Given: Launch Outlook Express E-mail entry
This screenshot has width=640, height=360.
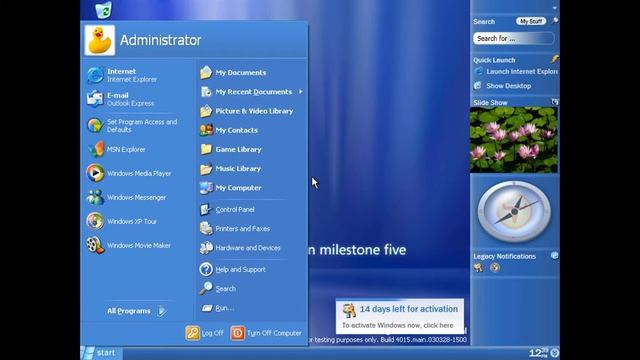Looking at the screenshot, I should click(121, 99).
